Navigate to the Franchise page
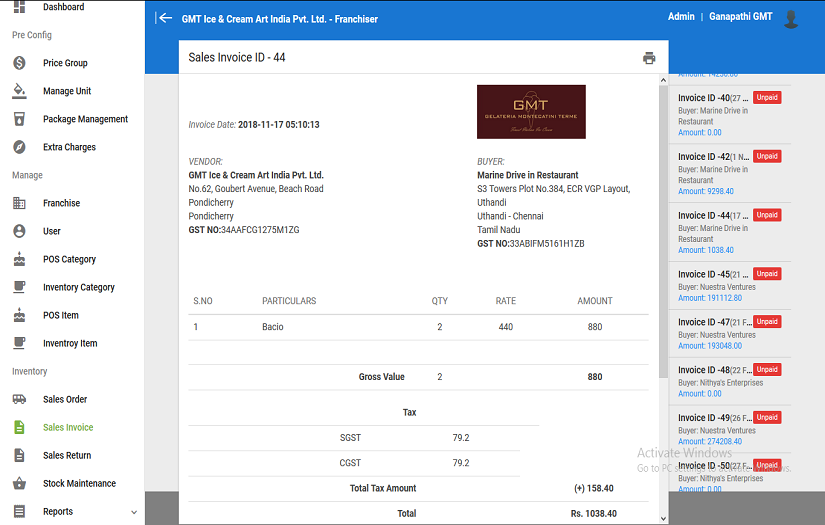The image size is (825, 525). 62,203
